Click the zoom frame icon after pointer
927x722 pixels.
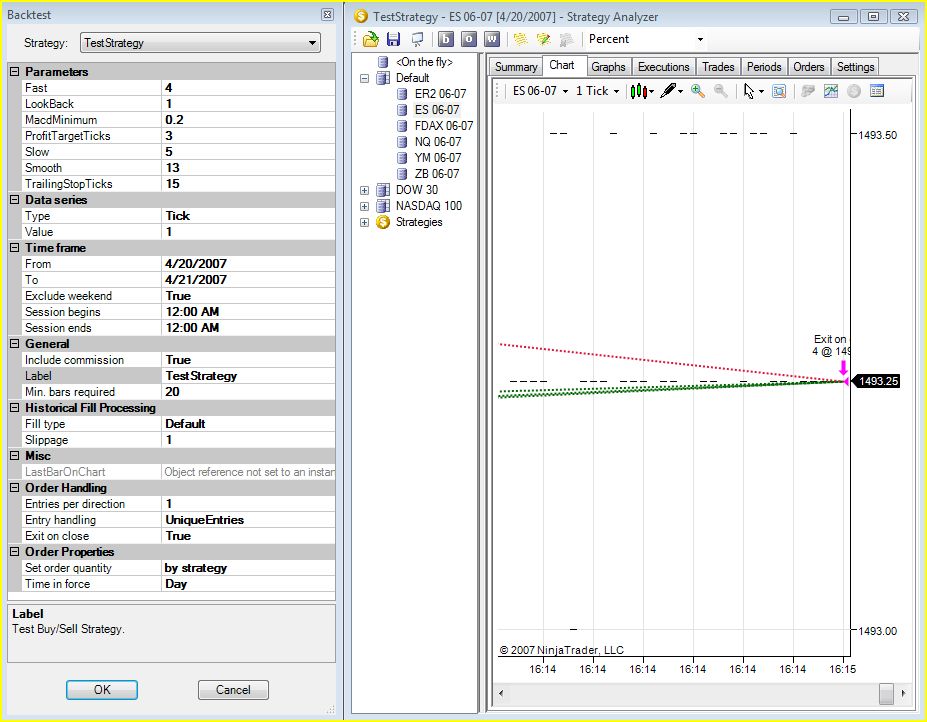click(779, 91)
